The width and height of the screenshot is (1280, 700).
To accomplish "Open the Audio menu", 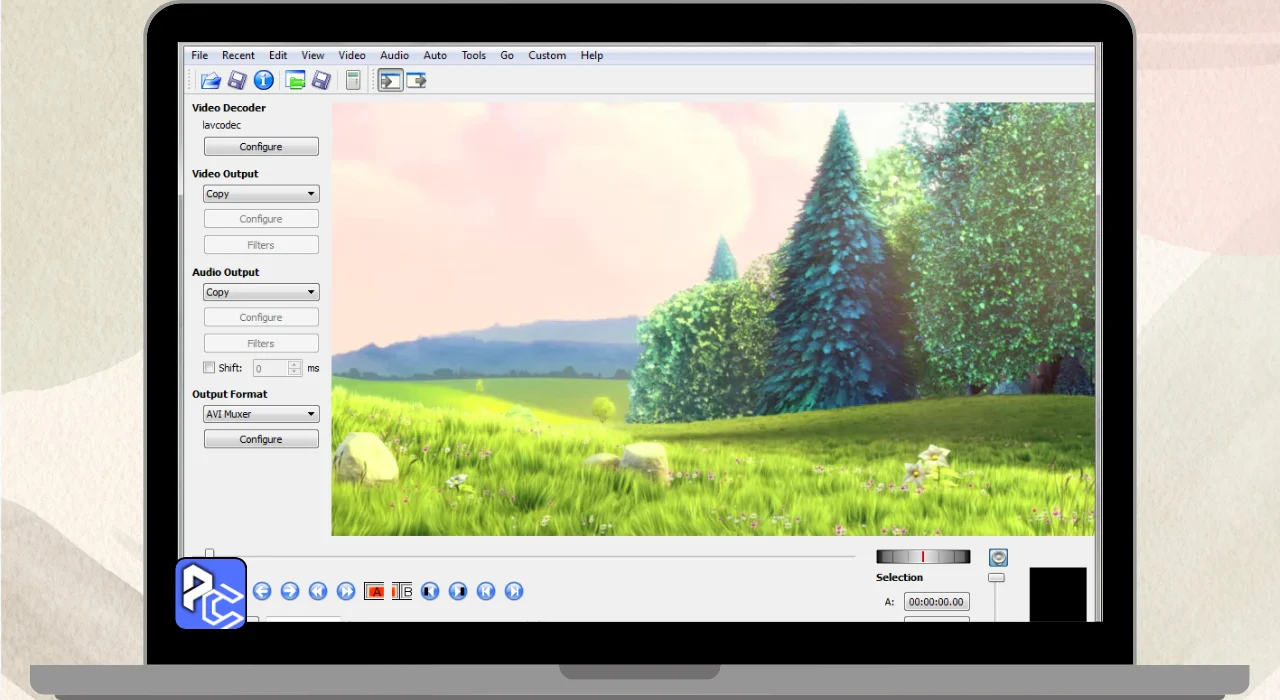I will click(x=394, y=55).
